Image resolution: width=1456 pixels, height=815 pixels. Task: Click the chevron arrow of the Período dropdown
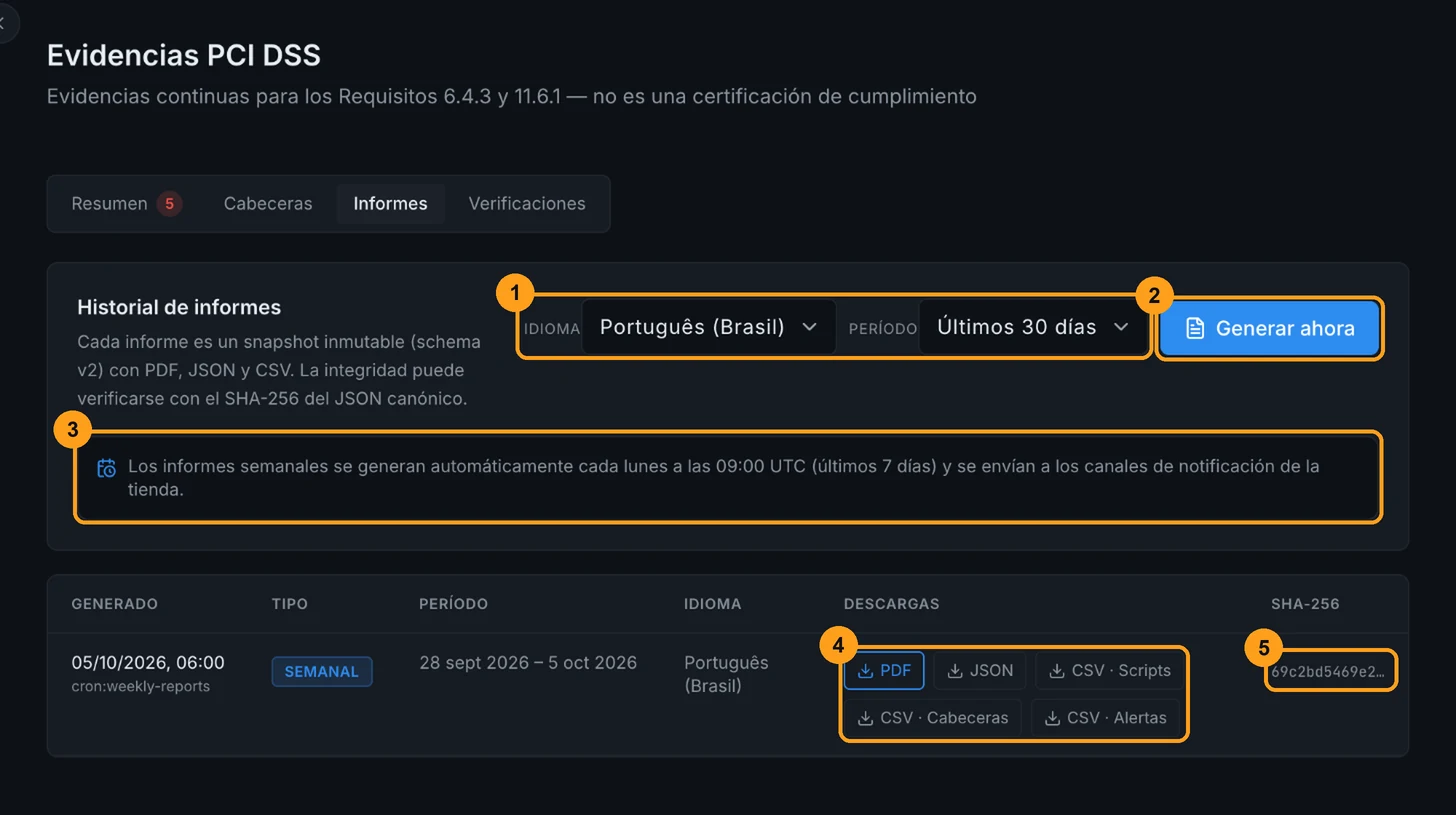click(1122, 327)
